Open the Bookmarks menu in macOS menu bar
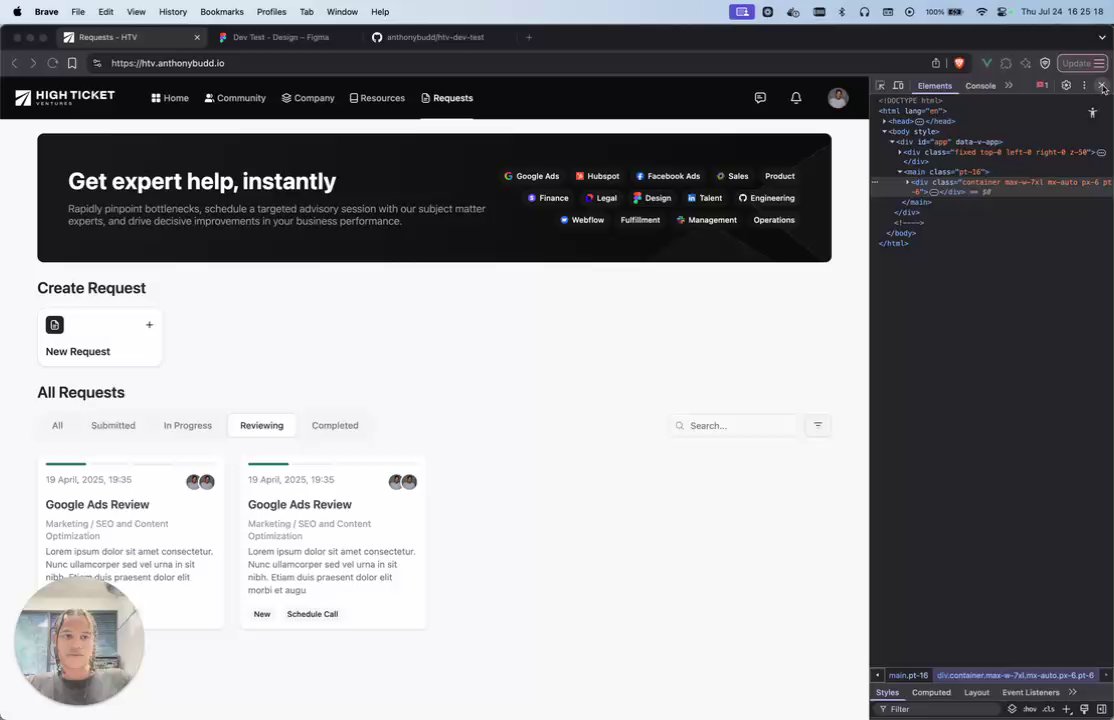 tap(222, 11)
